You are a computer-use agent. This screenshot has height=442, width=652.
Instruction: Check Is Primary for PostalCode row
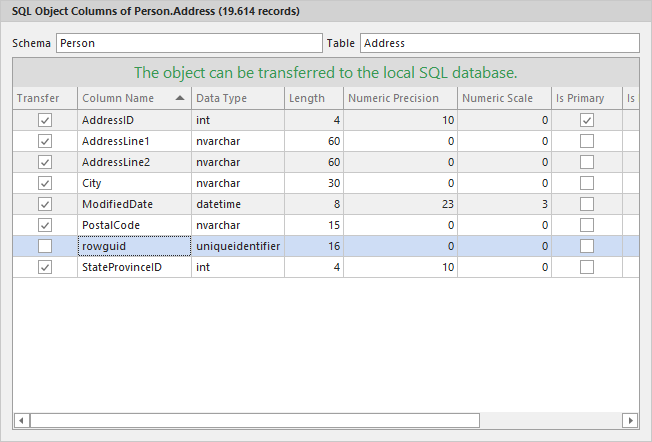pyautogui.click(x=587, y=225)
